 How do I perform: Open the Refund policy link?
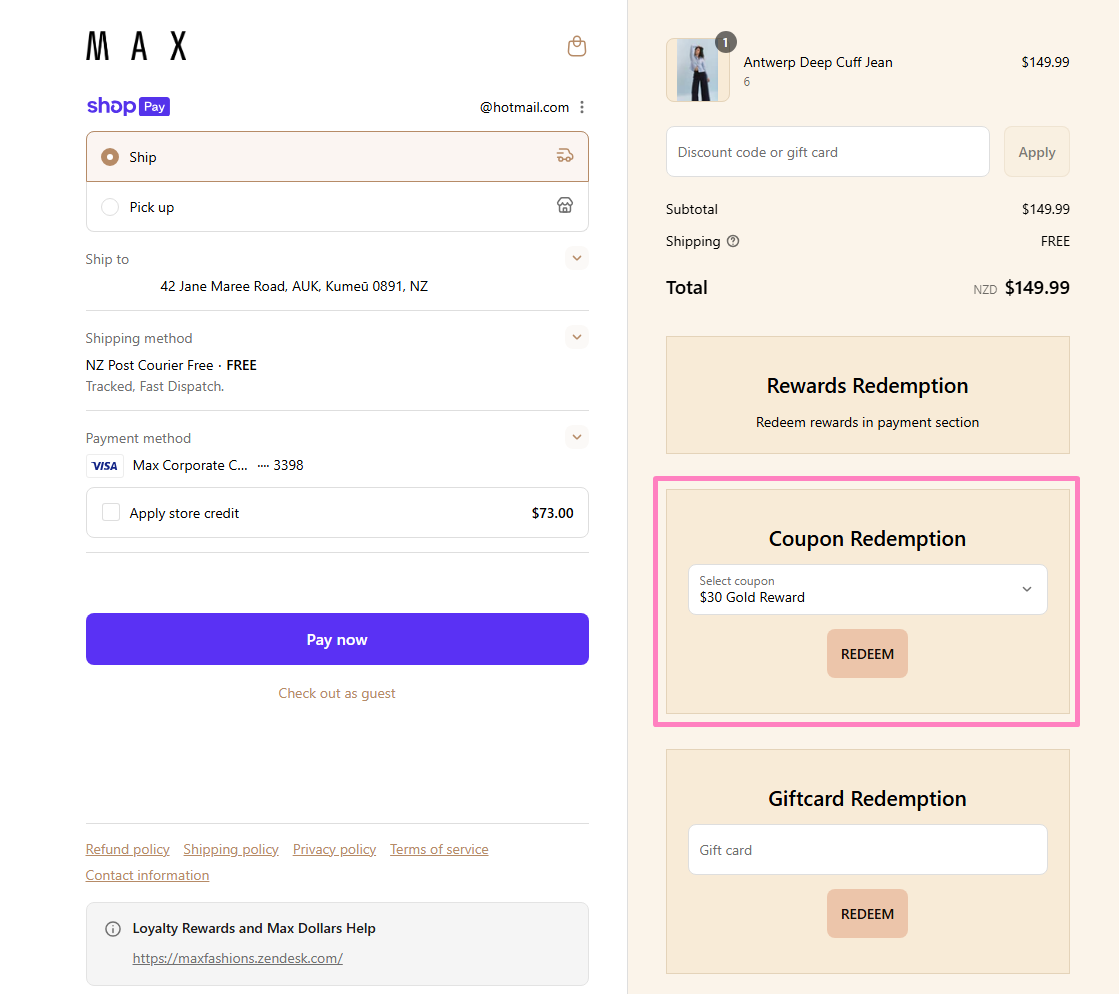tap(127, 849)
